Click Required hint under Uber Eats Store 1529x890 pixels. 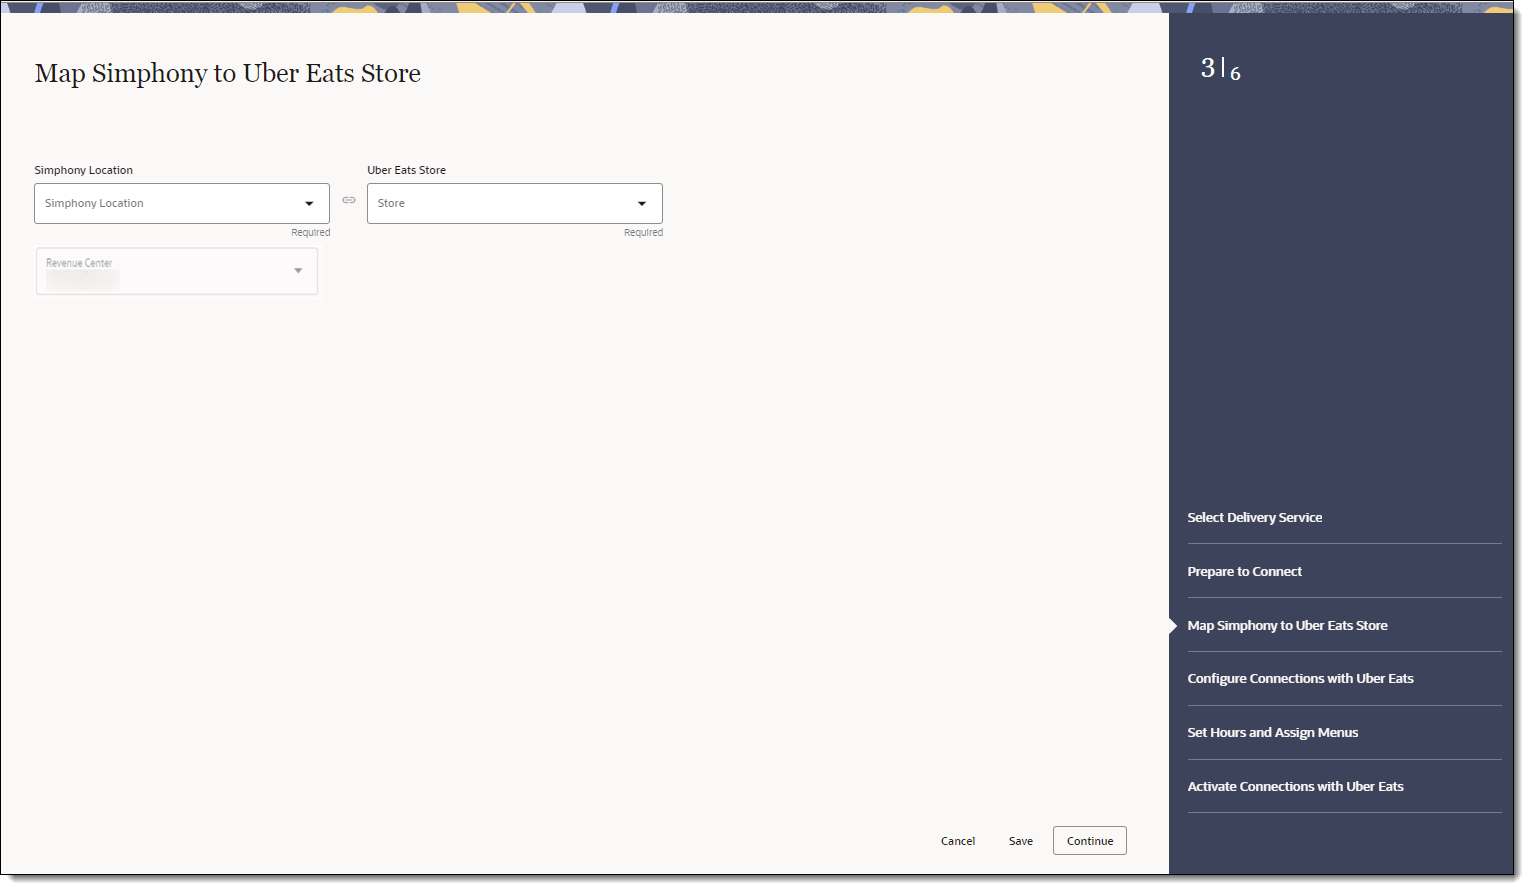644,233
